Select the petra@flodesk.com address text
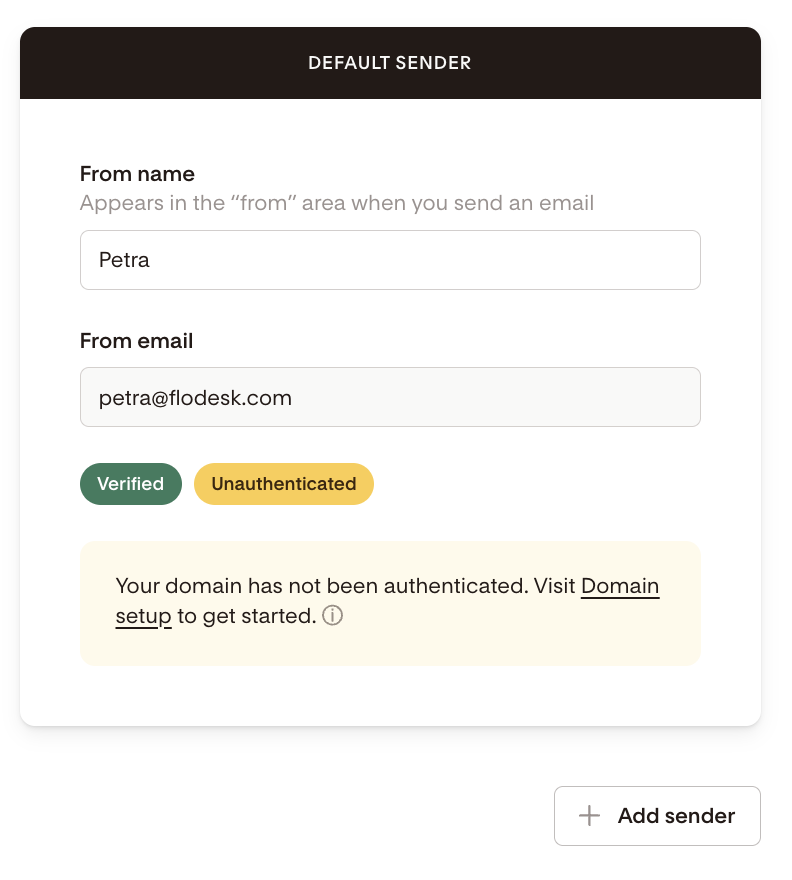Viewport: 792px width, 880px height. click(x=195, y=397)
